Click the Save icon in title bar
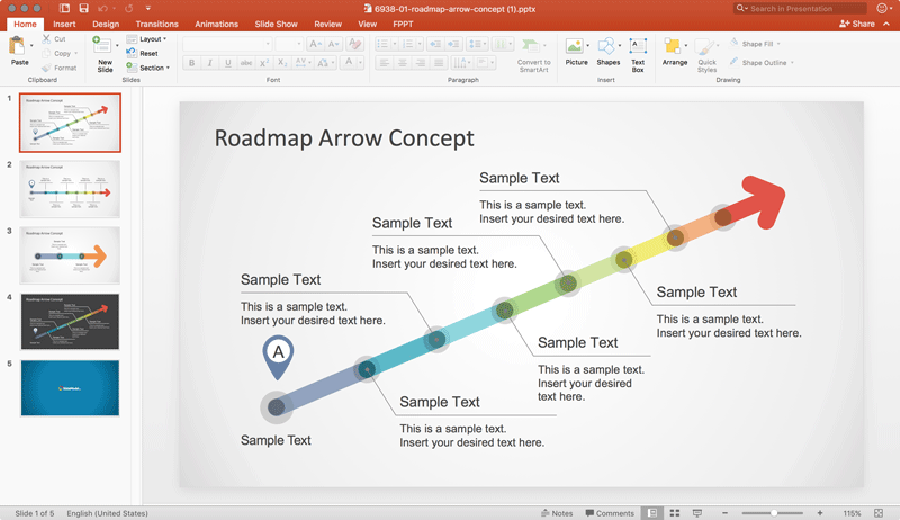This screenshot has height=520, width=900. [84, 8]
